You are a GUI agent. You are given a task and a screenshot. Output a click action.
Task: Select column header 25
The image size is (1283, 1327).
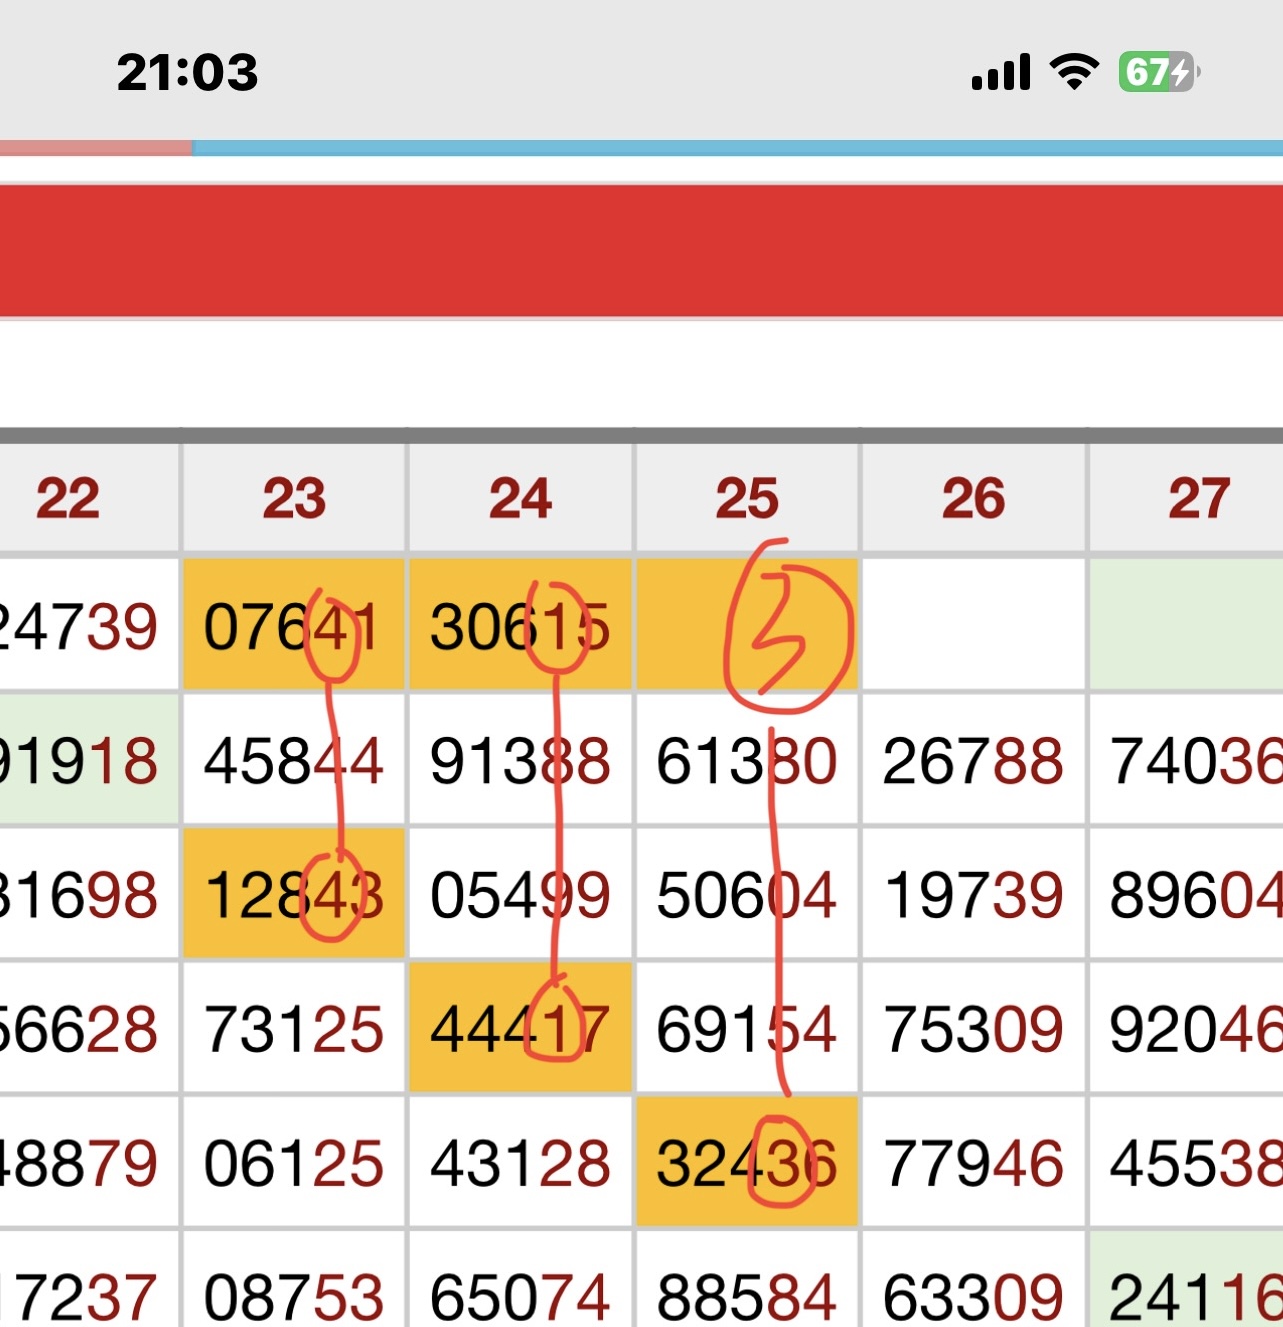point(747,498)
